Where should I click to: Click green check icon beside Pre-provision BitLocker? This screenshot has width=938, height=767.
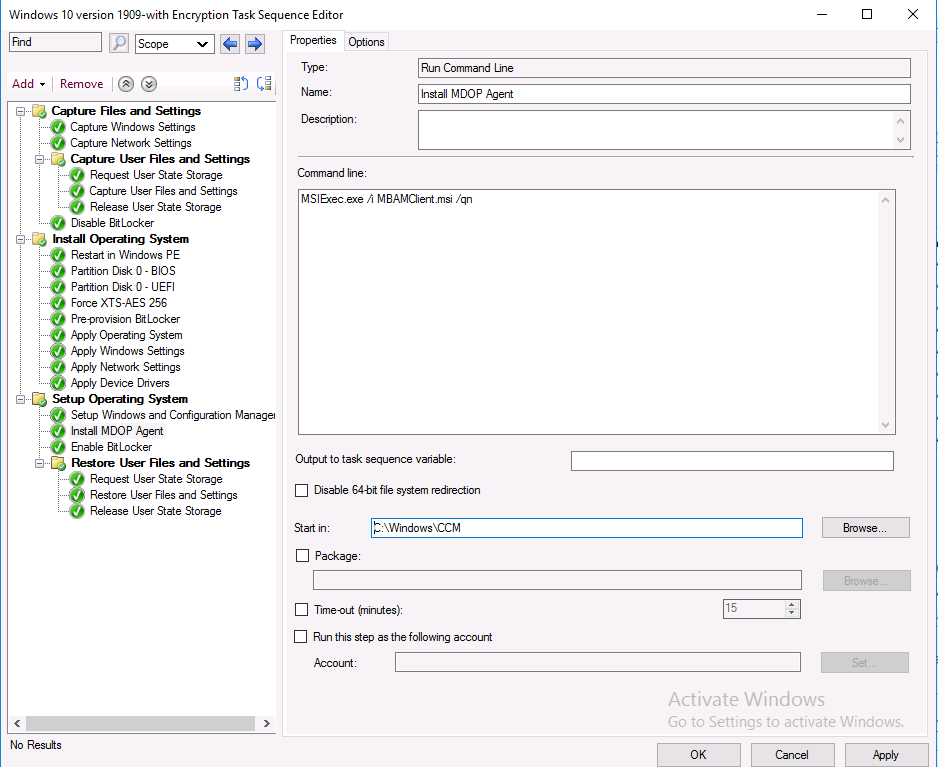pyautogui.click(x=58, y=319)
